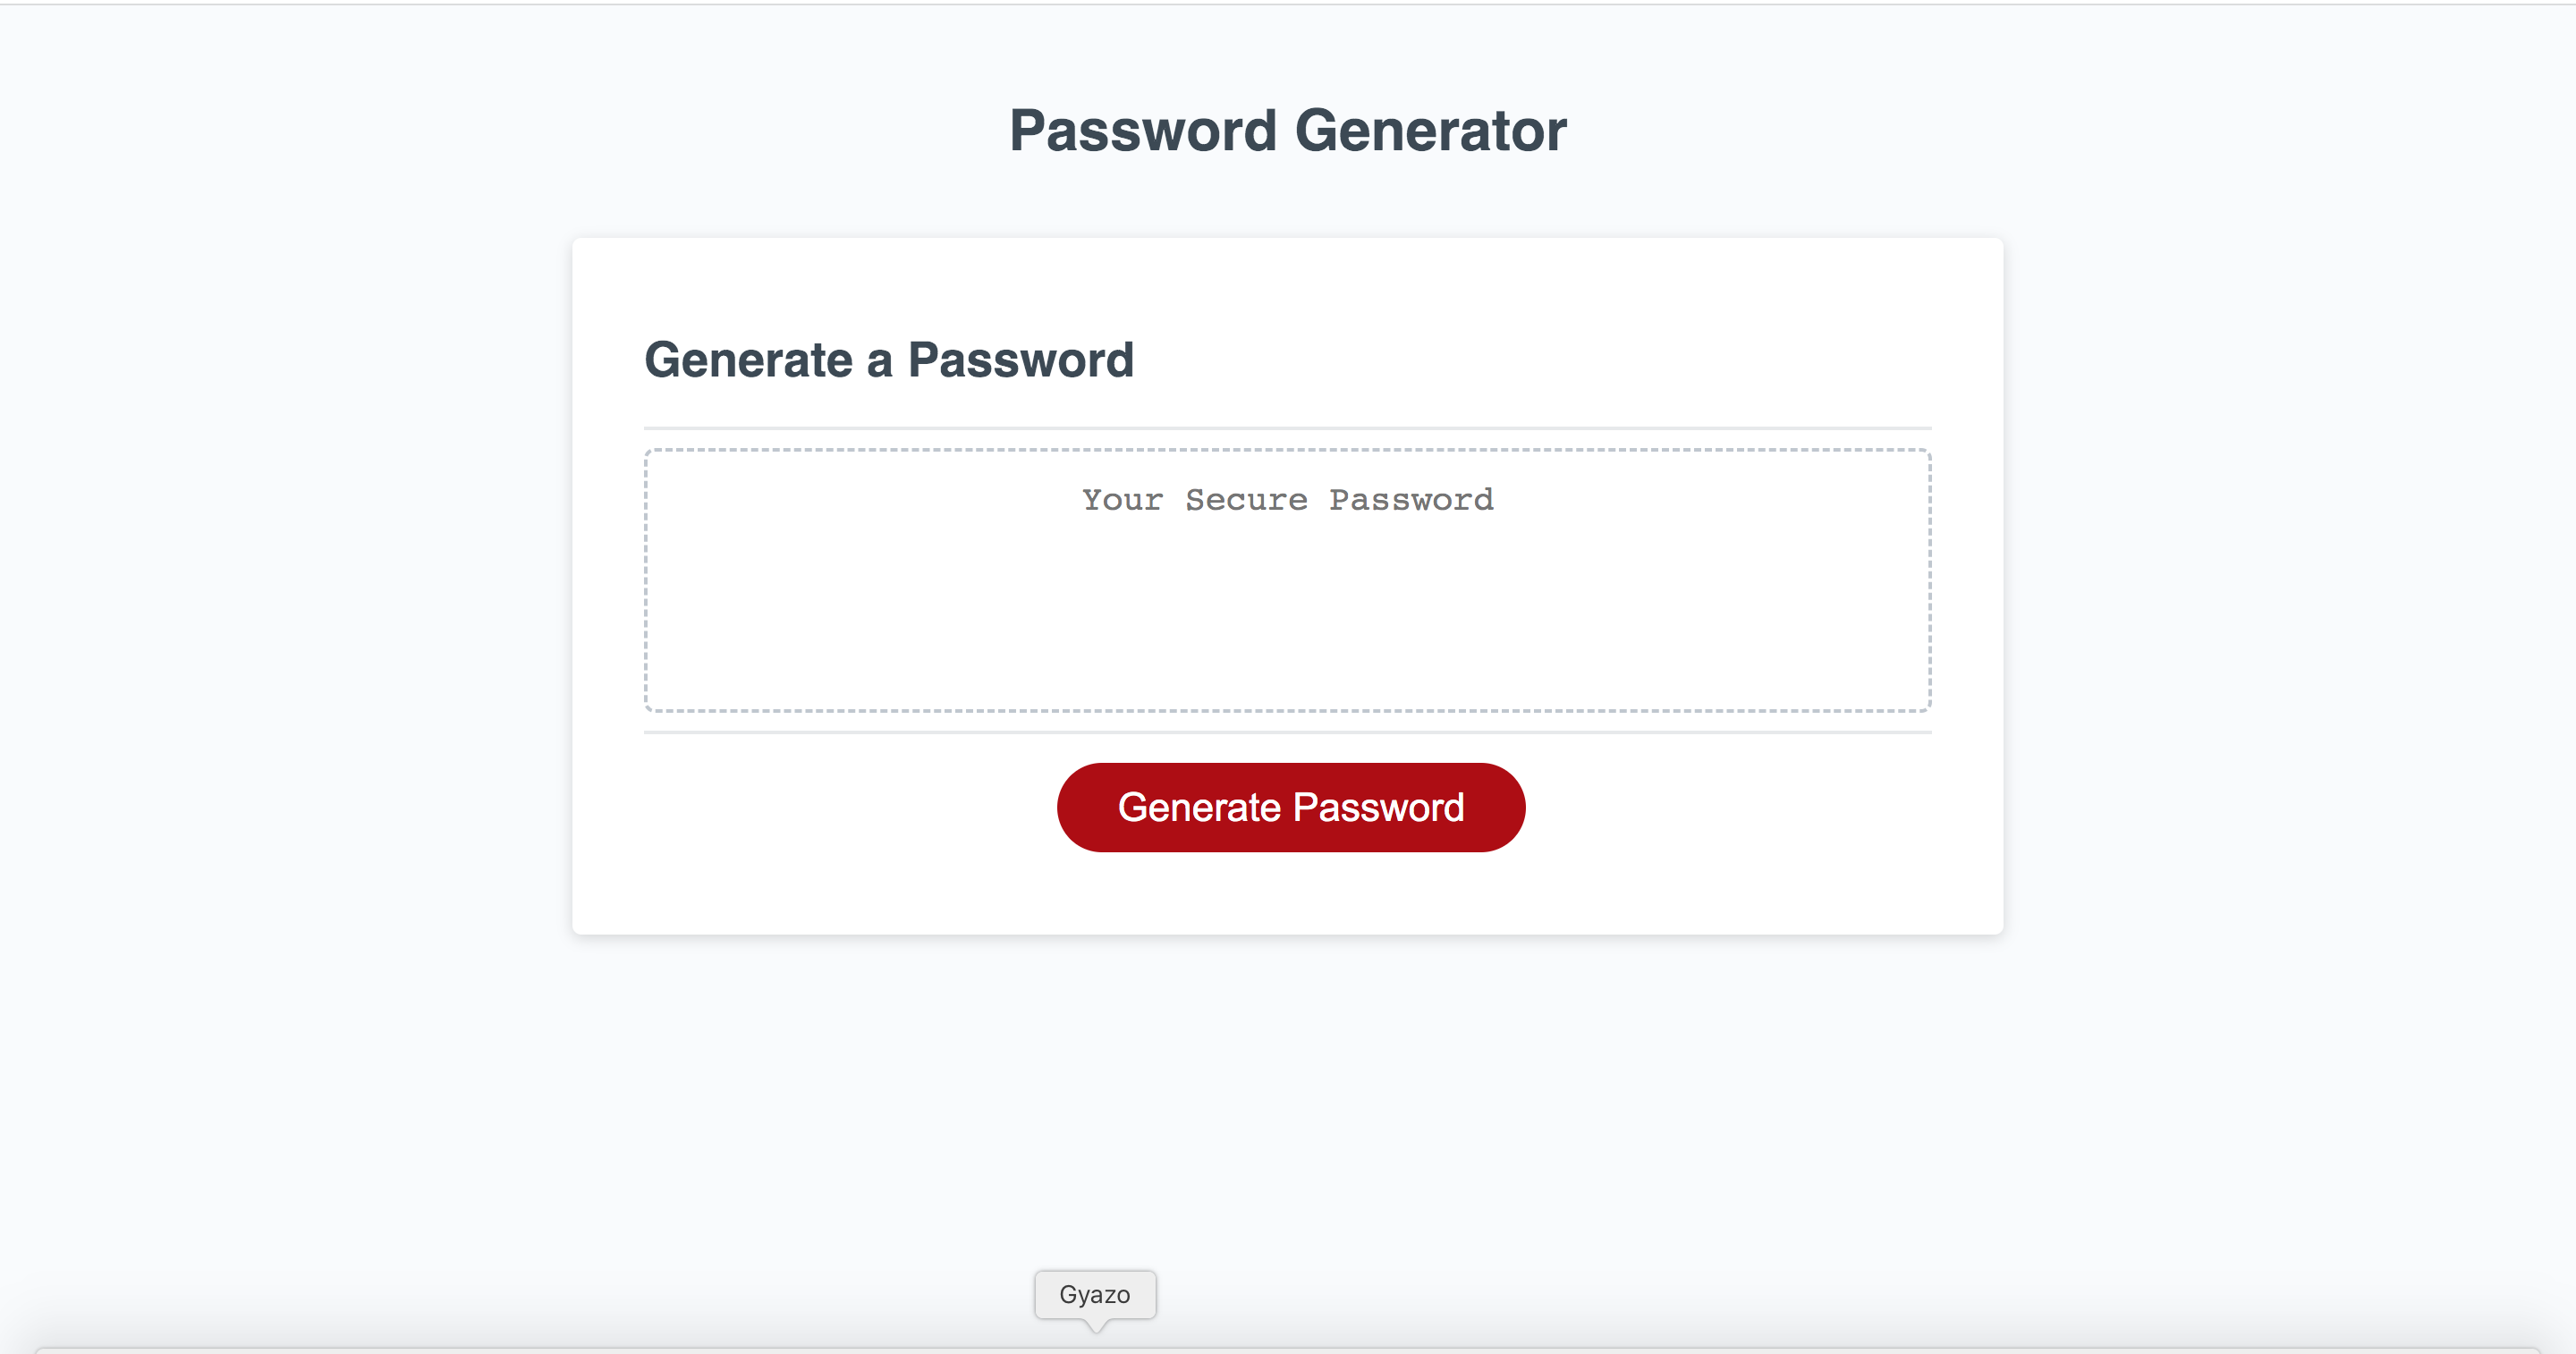Screen dimensions: 2576x1354
Task: Click the Your Secure Password placeholder text
Action: coord(1287,499)
